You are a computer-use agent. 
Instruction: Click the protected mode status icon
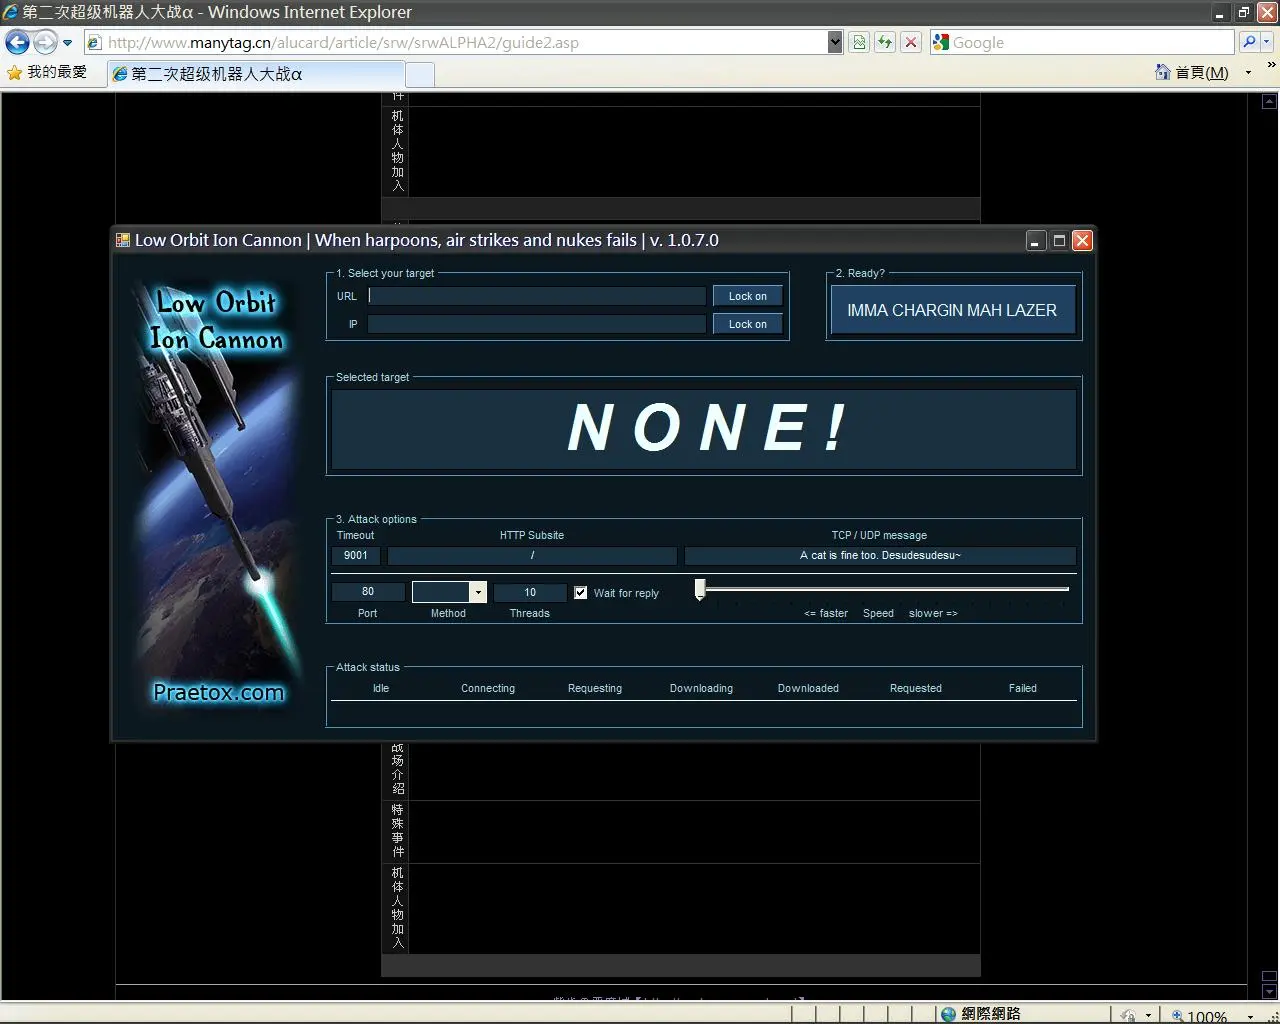coord(1128,1015)
